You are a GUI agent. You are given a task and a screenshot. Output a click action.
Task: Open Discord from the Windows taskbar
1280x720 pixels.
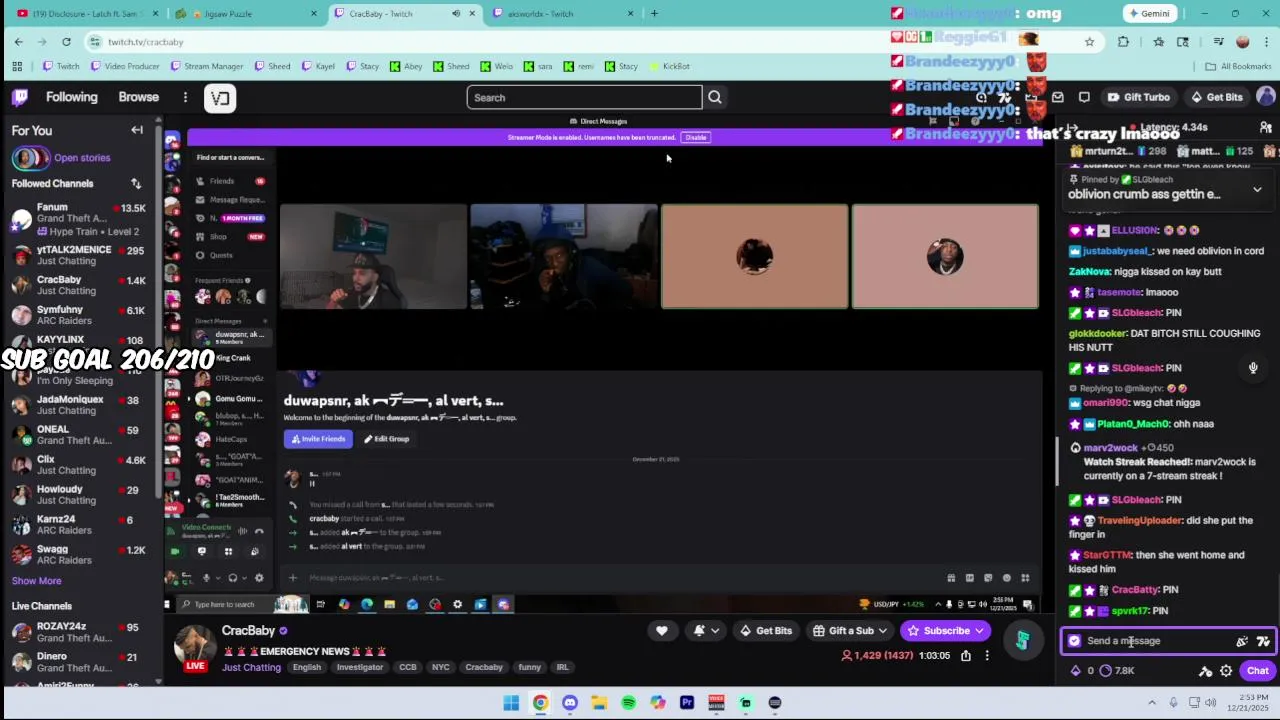click(x=570, y=703)
